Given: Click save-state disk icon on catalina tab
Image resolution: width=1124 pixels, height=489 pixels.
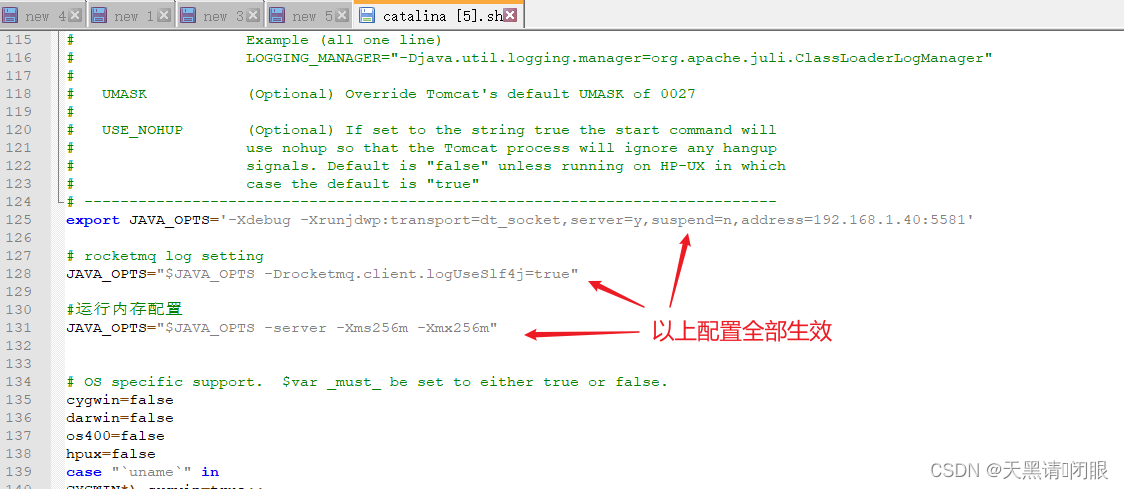Looking at the screenshot, I should click(367, 15).
